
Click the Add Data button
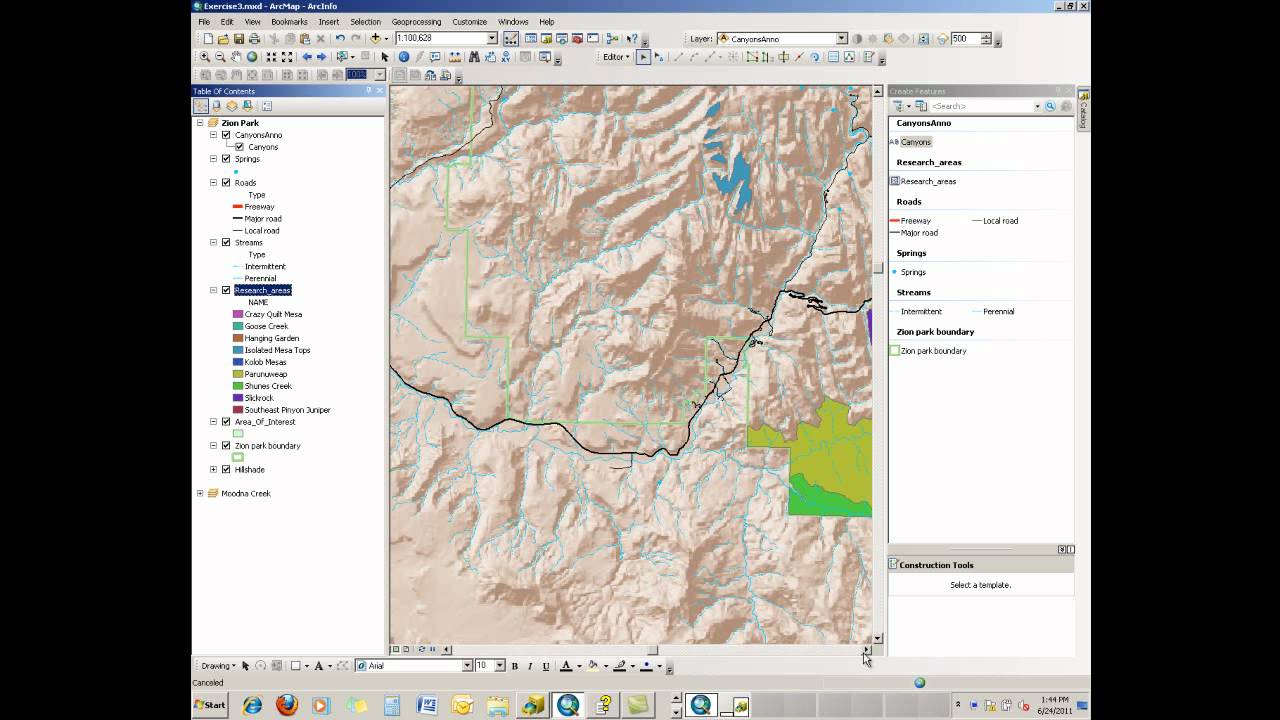pos(376,39)
